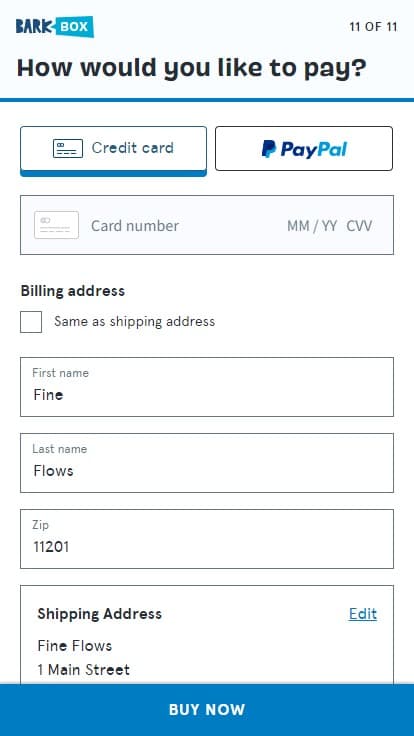The image size is (414, 736).
Task: Click the Shipping Address heading
Action: click(100, 614)
